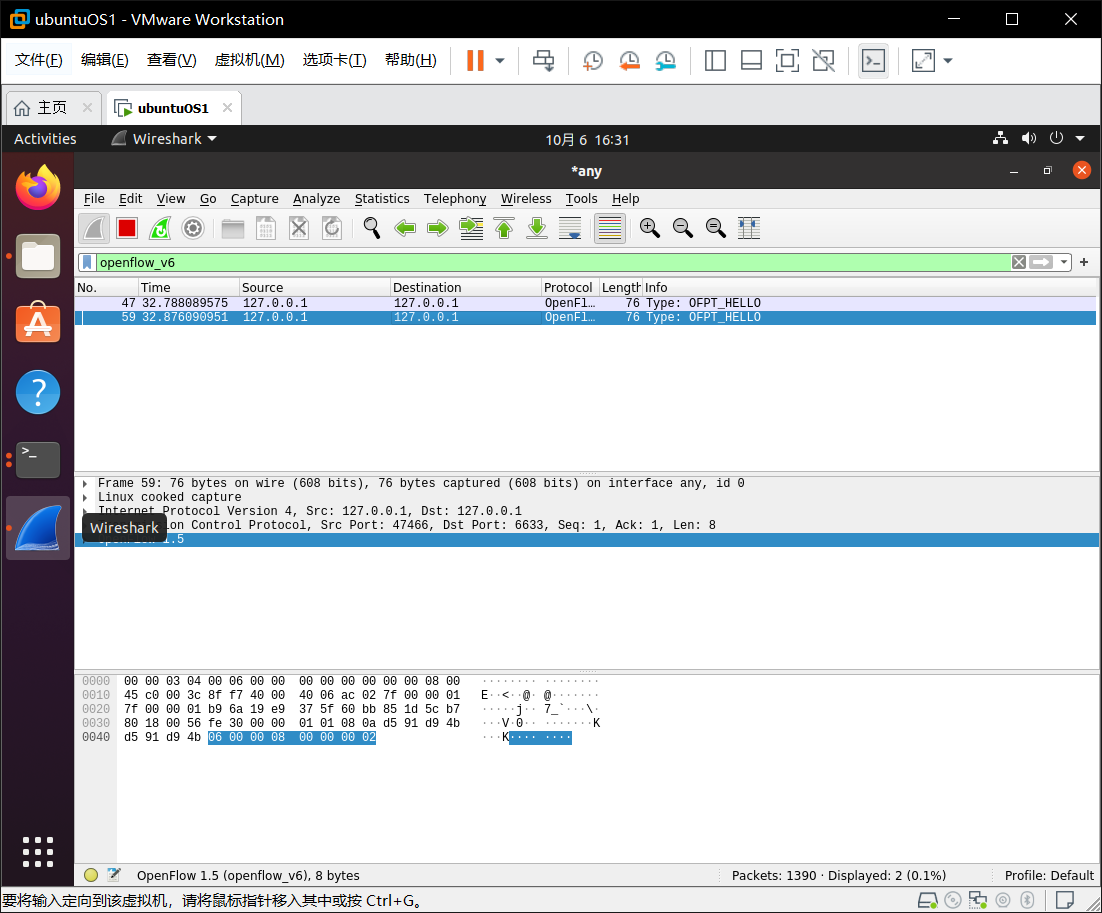
Task: Open the Edit menu
Action: pyautogui.click(x=131, y=199)
